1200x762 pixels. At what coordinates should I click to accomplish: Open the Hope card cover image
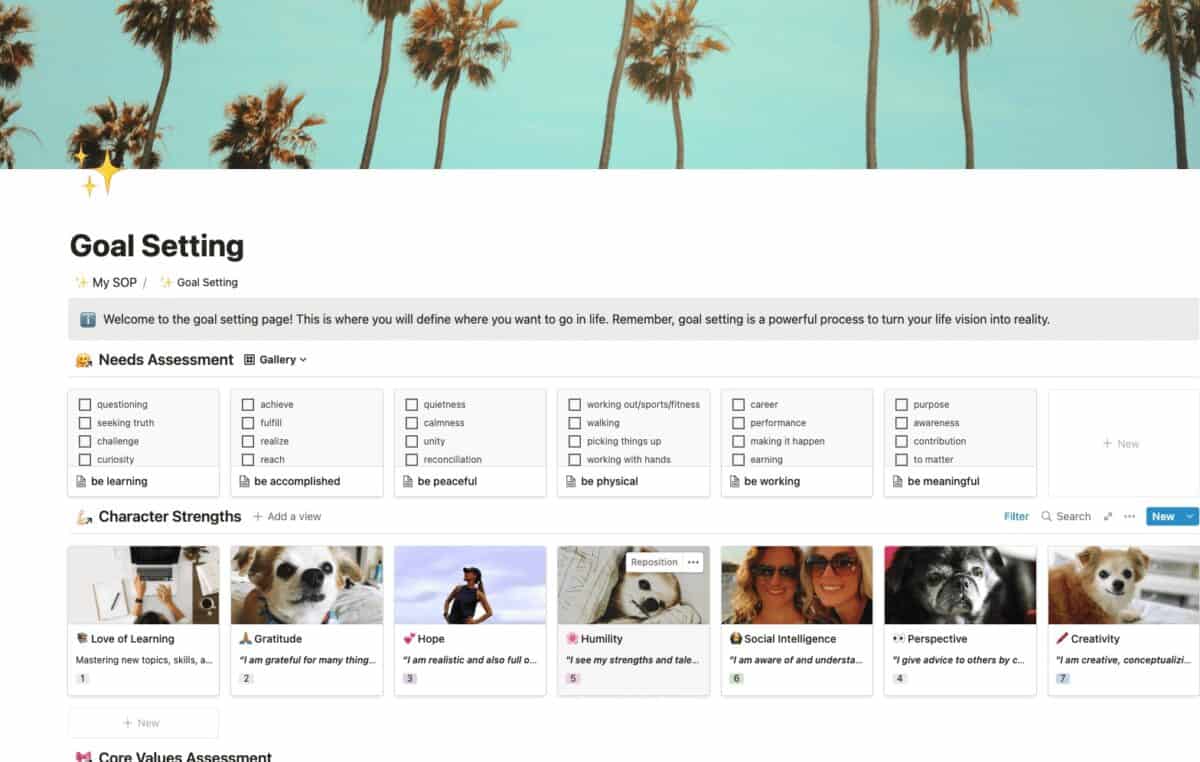tap(470, 585)
